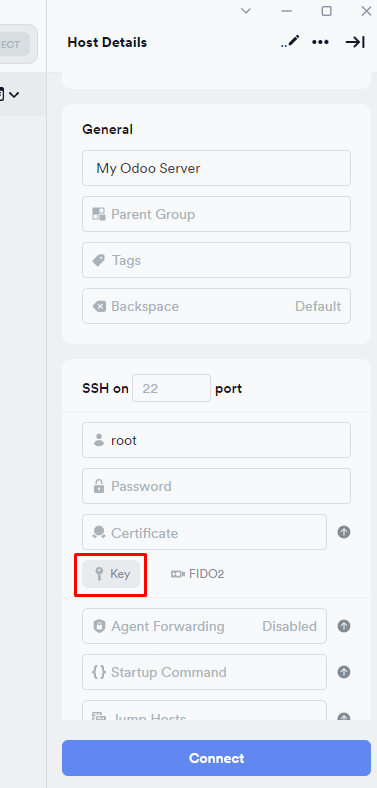Open the title bar chevron dropdown menu

(x=246, y=11)
